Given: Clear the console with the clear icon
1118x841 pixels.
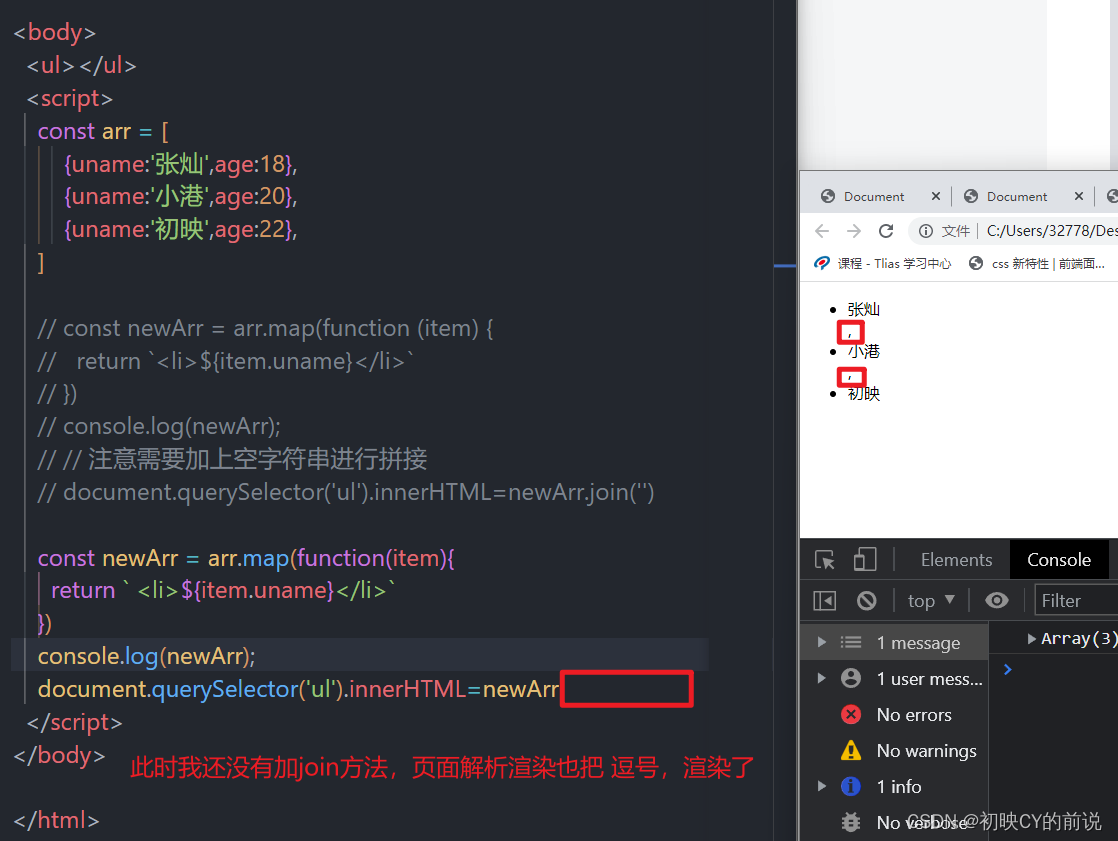Looking at the screenshot, I should click(x=866, y=600).
